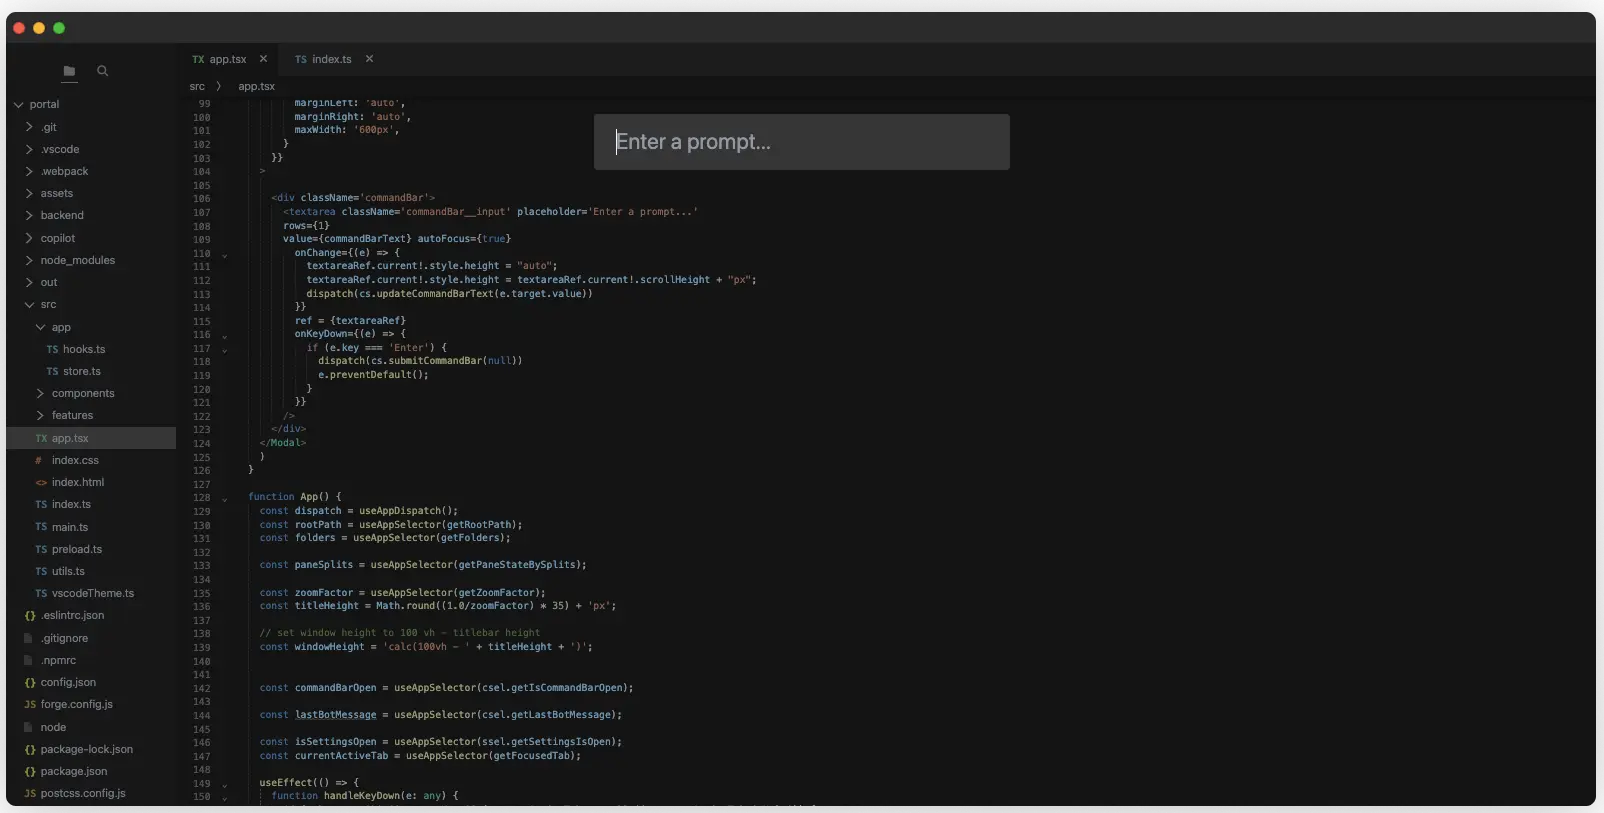Image resolution: width=1604 pixels, height=813 pixels.
Task: Fold the onKeyDown handler at line 116
Action: [224, 336]
